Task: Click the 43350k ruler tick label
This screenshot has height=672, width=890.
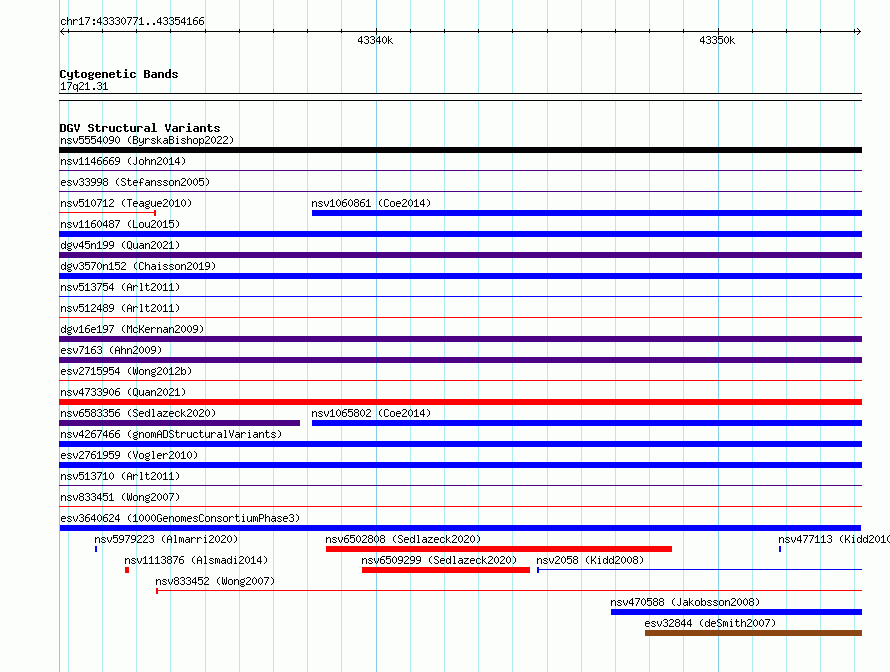Action: (x=717, y=40)
